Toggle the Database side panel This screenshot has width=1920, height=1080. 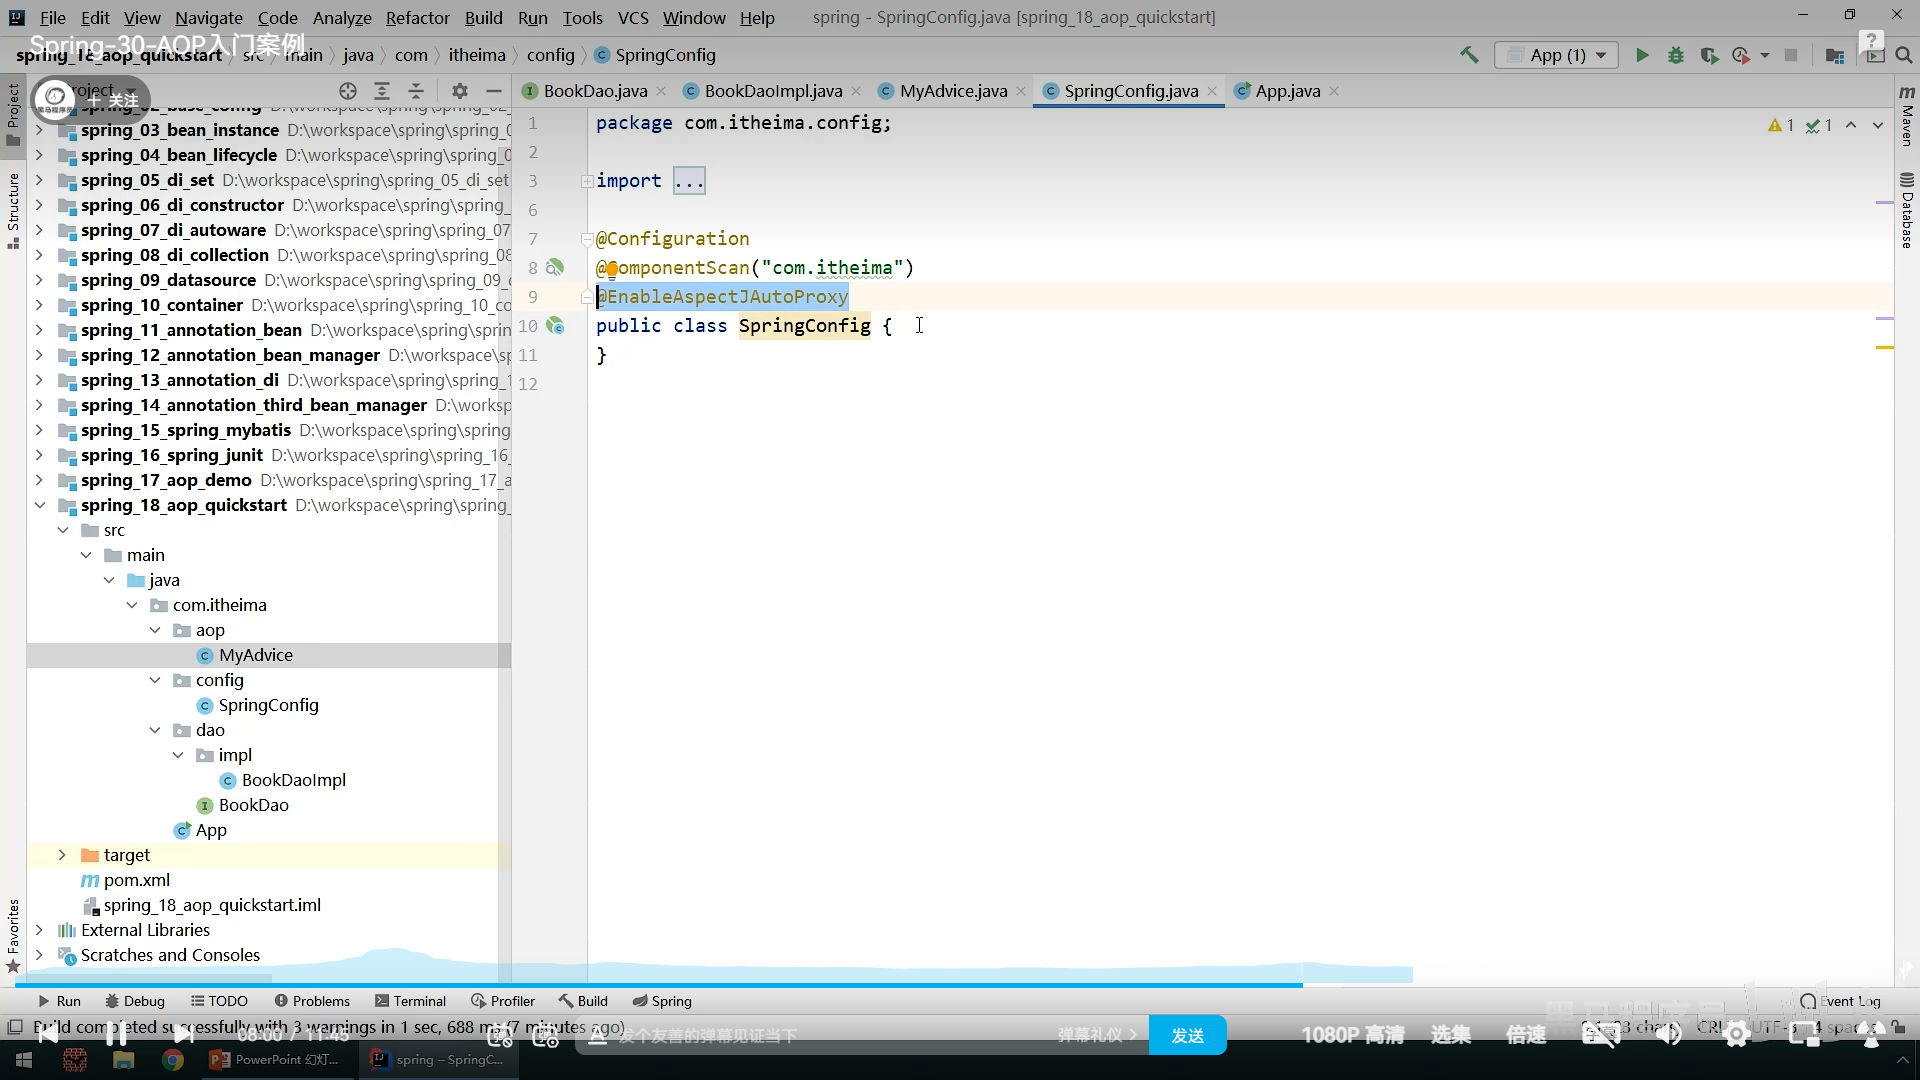(1907, 212)
